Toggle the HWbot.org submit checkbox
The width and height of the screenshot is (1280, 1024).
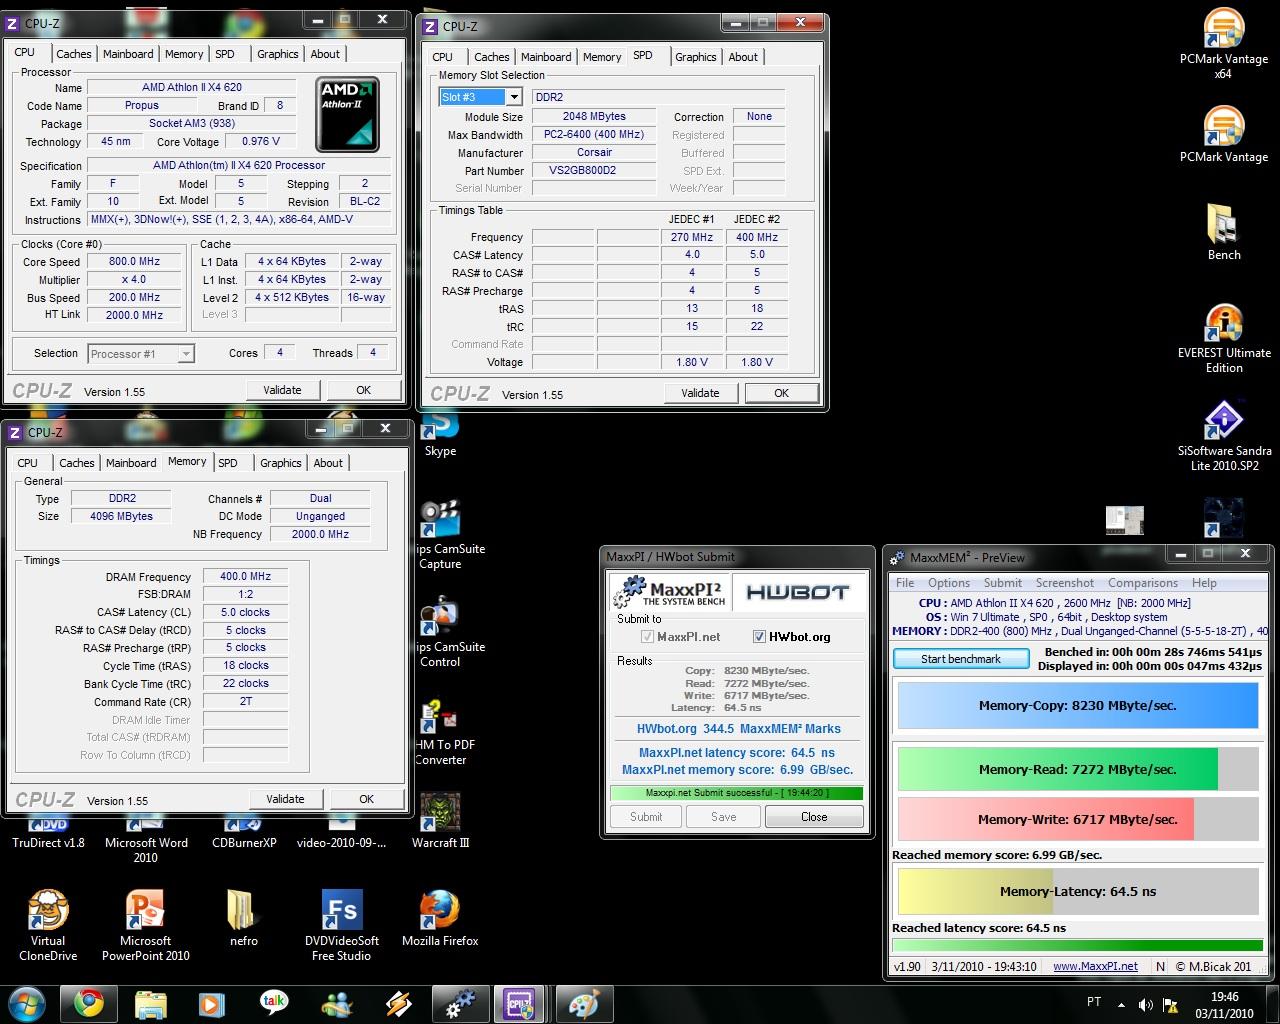[759, 637]
